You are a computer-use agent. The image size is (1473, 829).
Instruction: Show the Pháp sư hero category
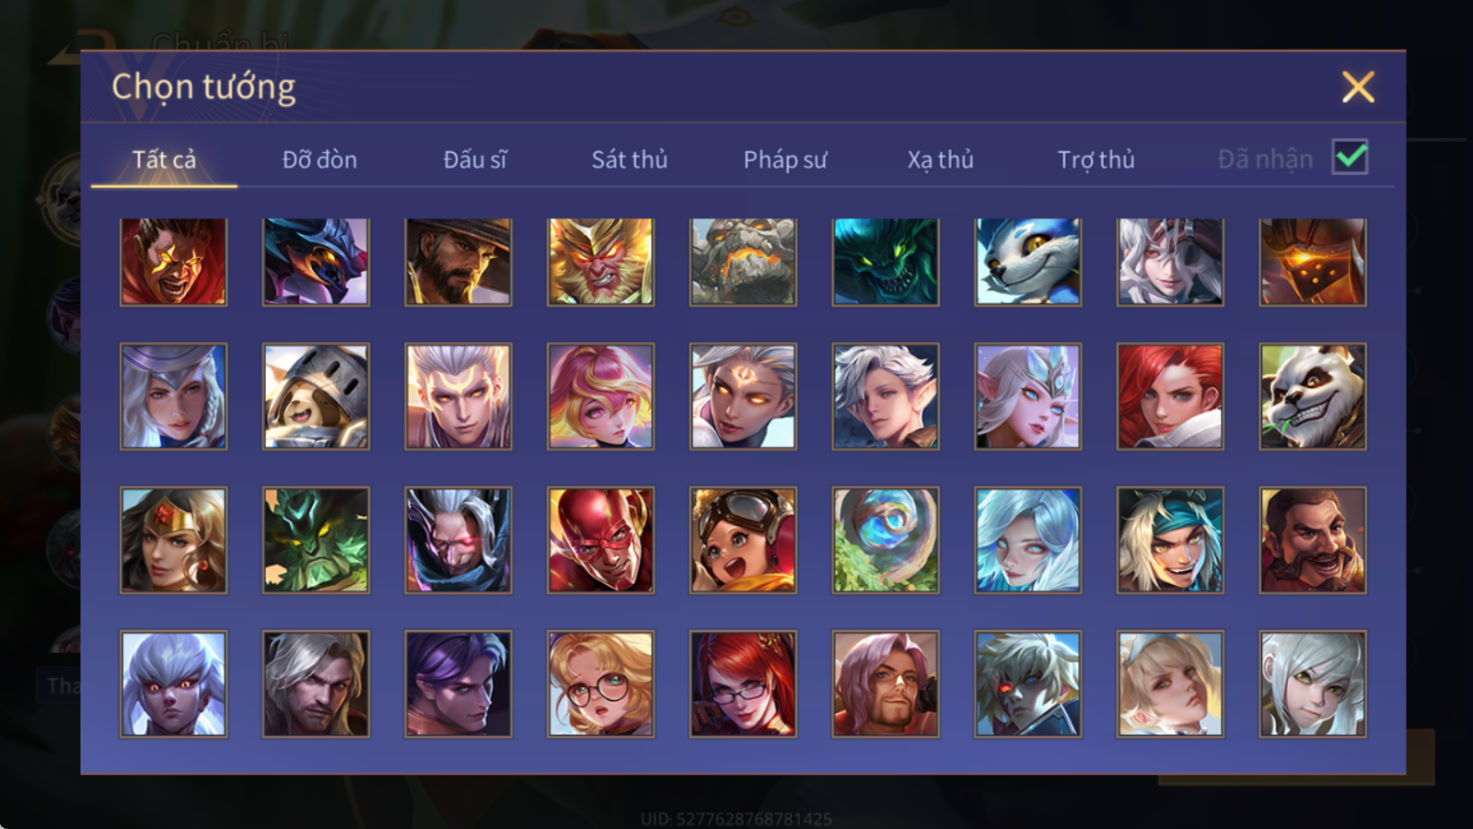(x=785, y=159)
